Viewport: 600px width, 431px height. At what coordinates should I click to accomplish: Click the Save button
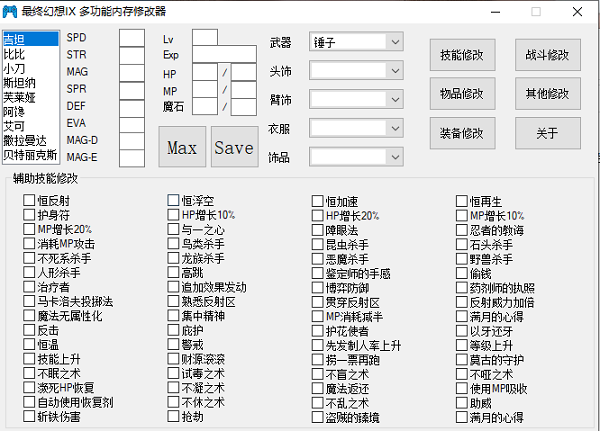tap(234, 147)
